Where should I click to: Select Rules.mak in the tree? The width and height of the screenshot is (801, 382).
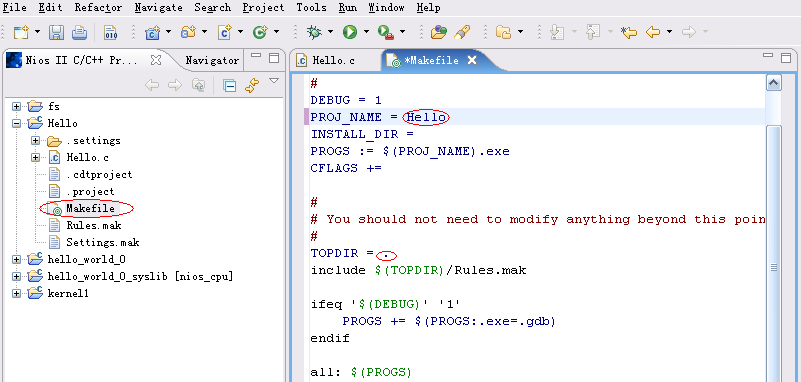point(94,225)
